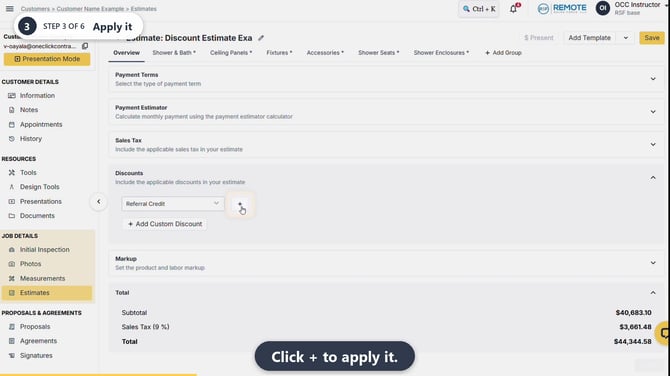Click the Agreements icon

pyautogui.click(x=12, y=341)
